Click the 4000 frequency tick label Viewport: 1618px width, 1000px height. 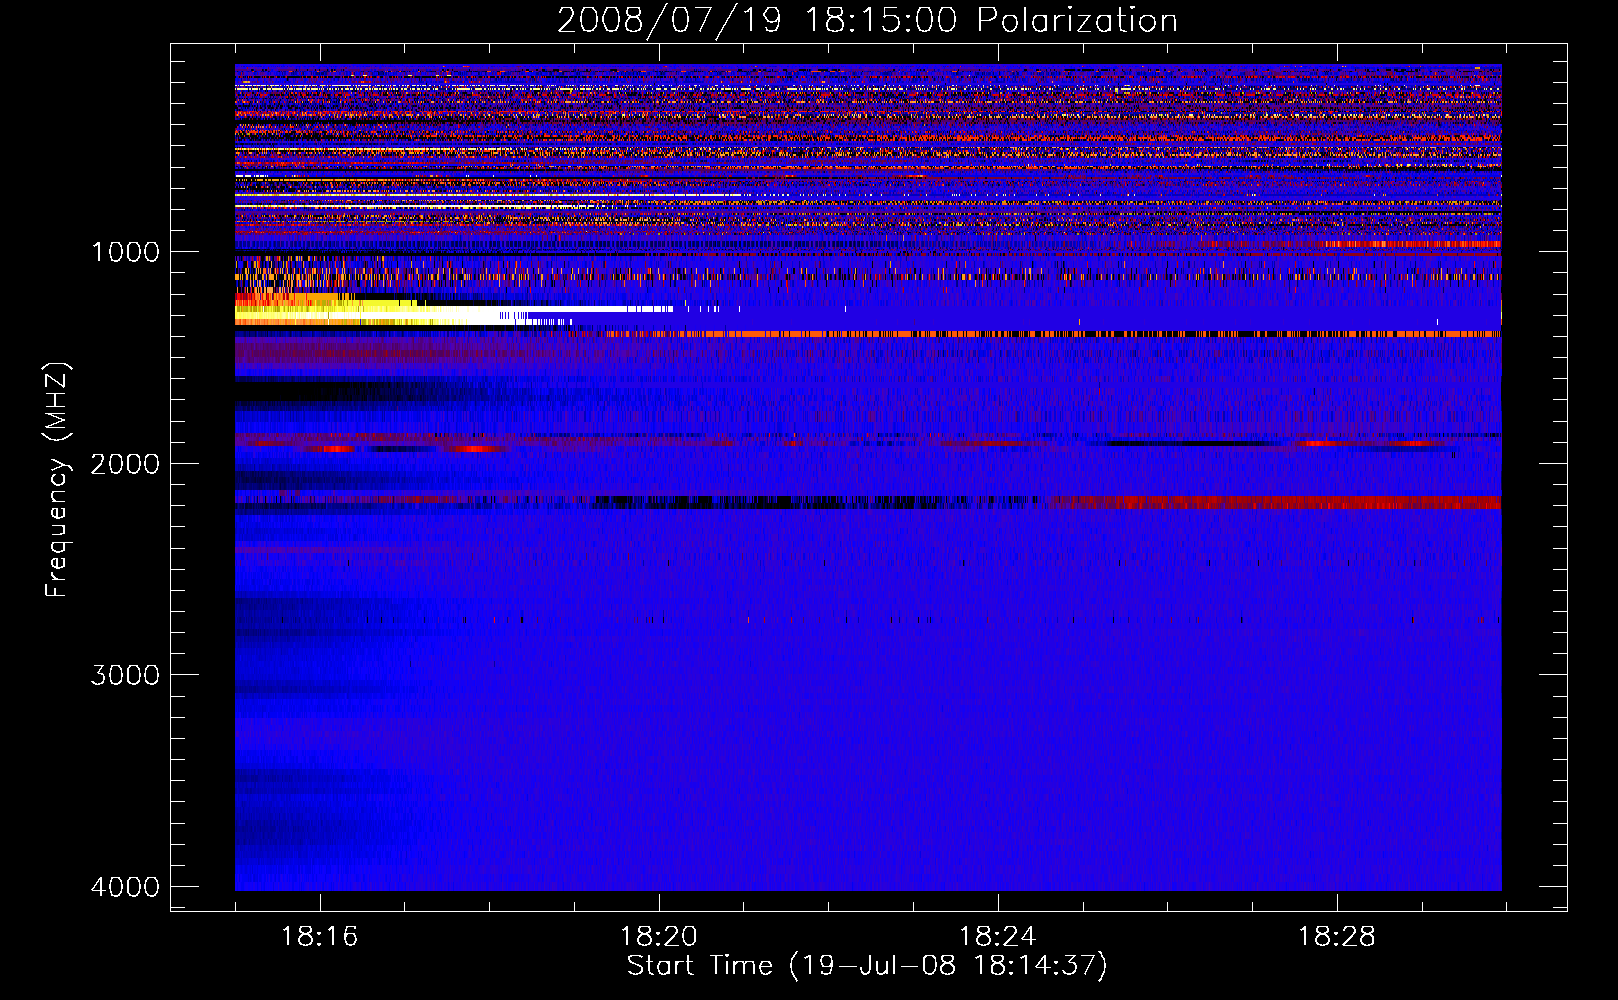tap(125, 887)
